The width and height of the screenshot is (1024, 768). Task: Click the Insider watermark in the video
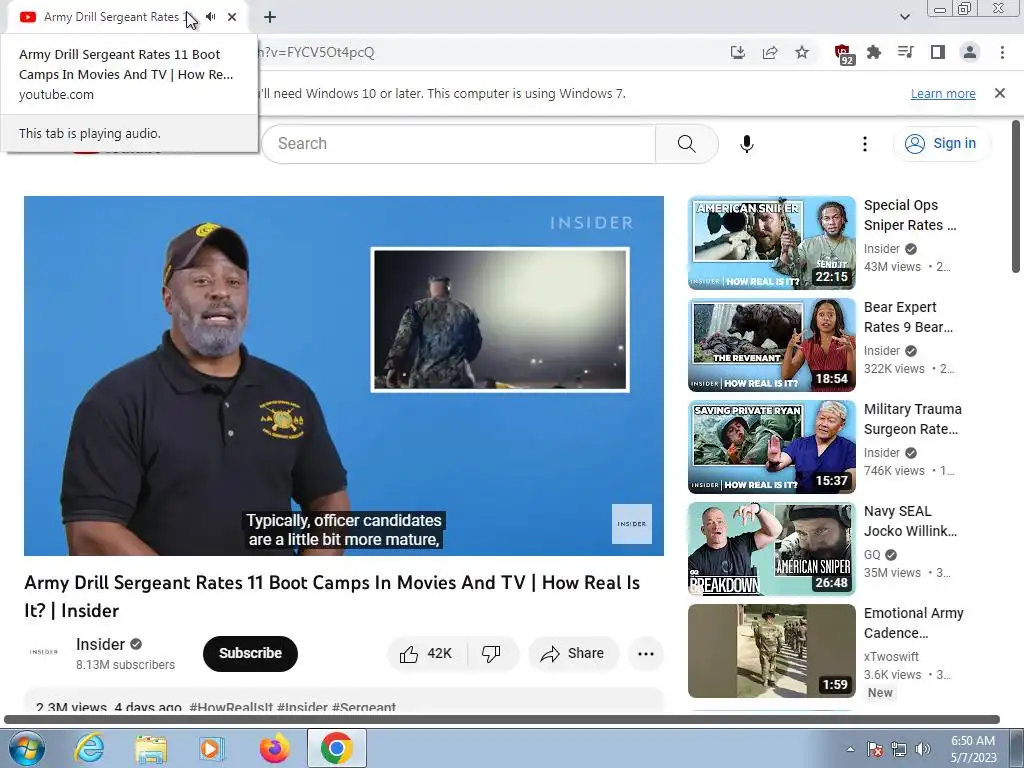point(632,524)
